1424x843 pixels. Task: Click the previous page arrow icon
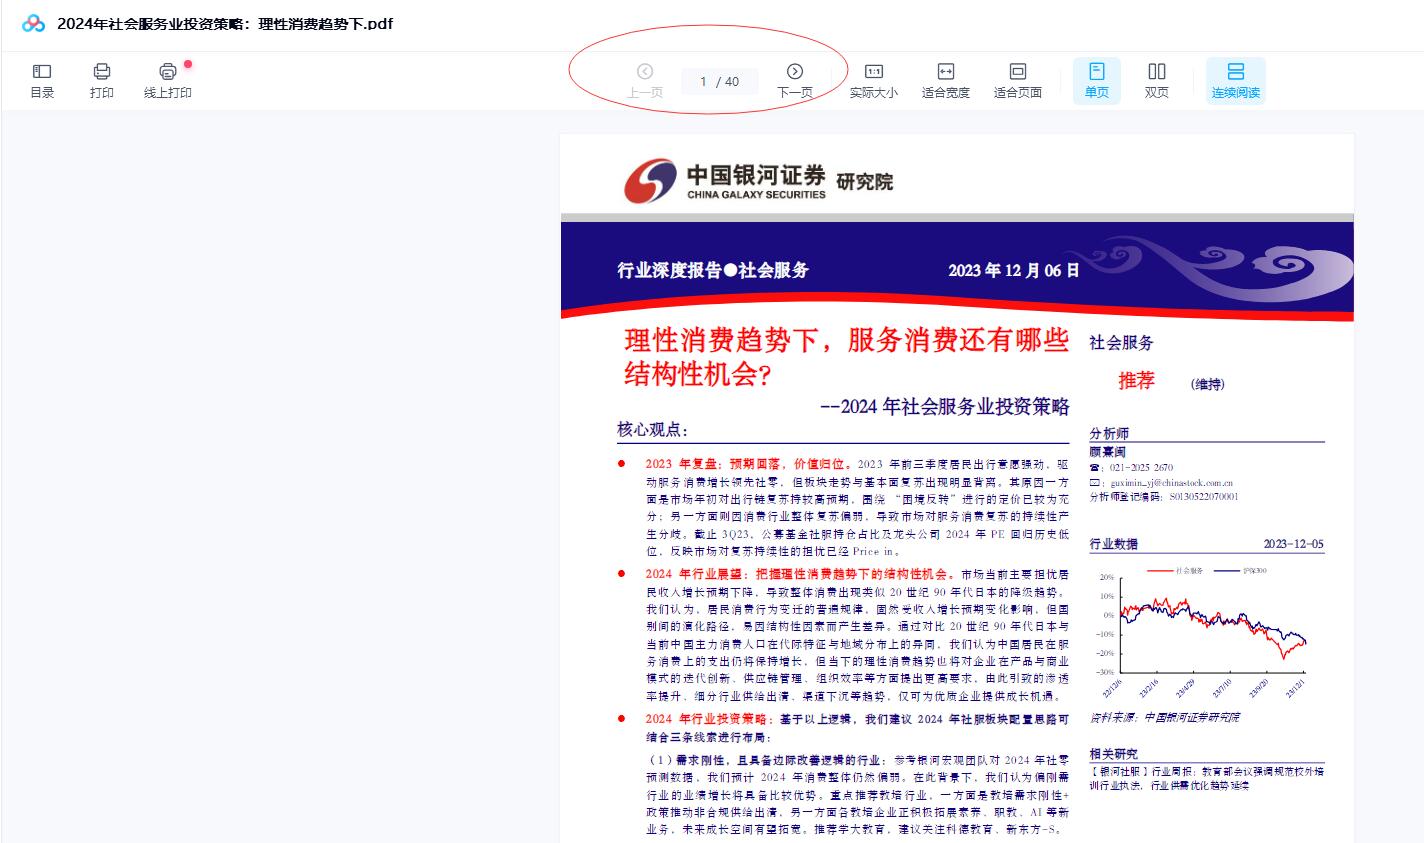click(x=645, y=71)
